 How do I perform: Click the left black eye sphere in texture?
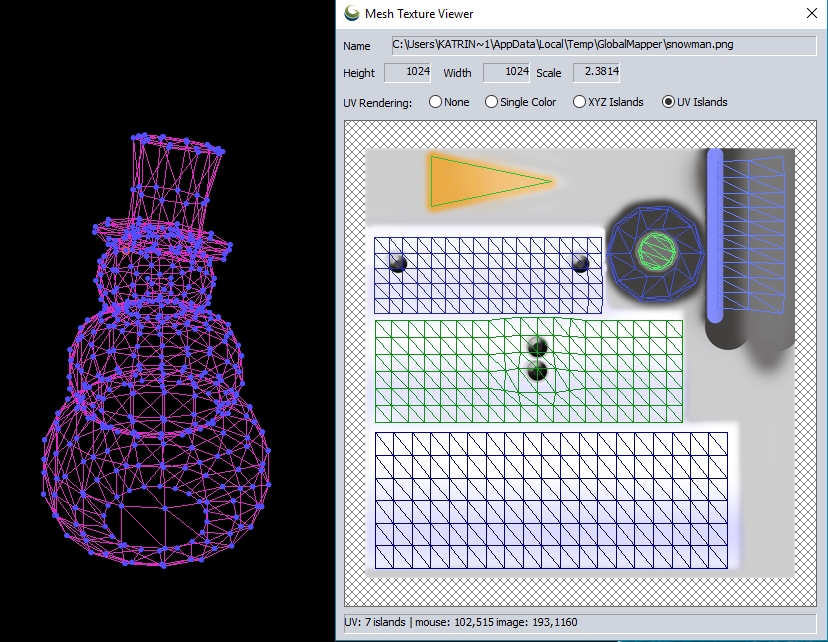coord(397,264)
